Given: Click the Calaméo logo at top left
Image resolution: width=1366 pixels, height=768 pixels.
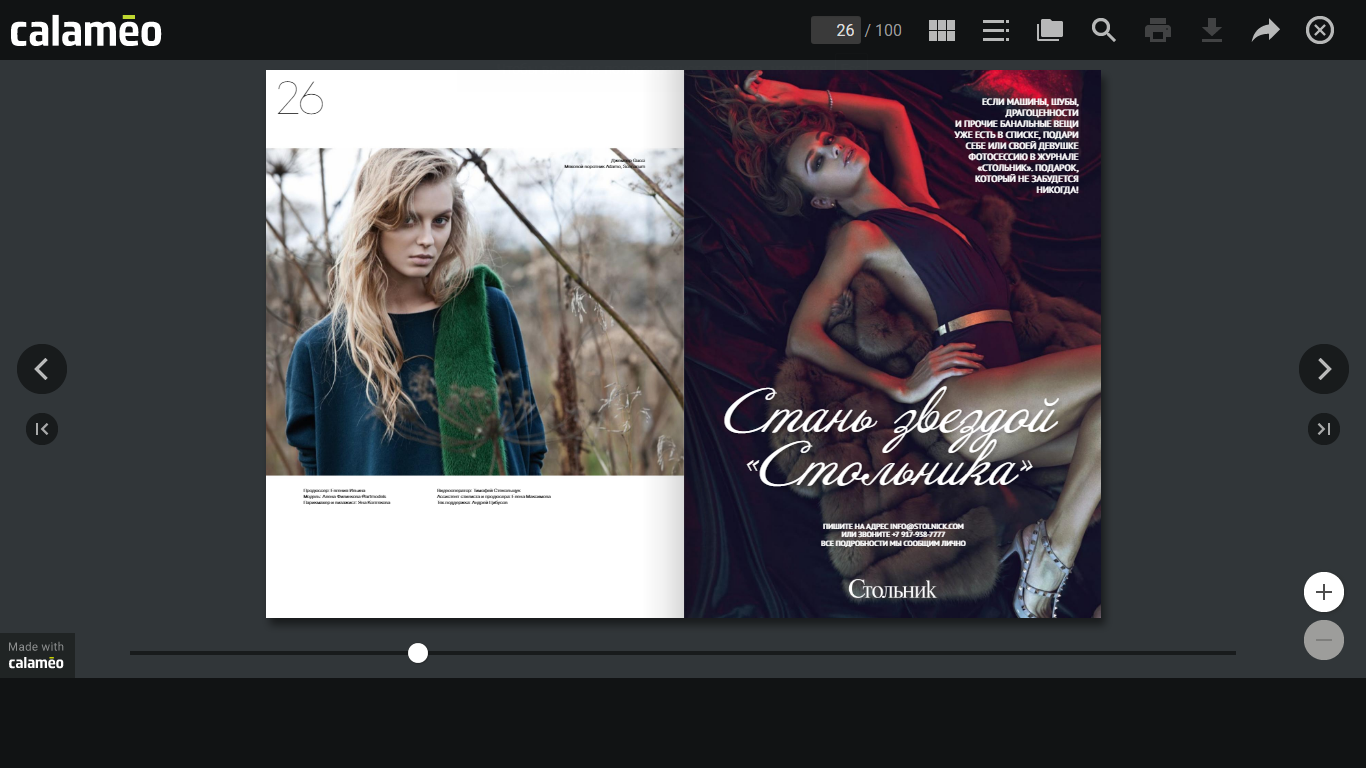Looking at the screenshot, I should coord(86,30).
